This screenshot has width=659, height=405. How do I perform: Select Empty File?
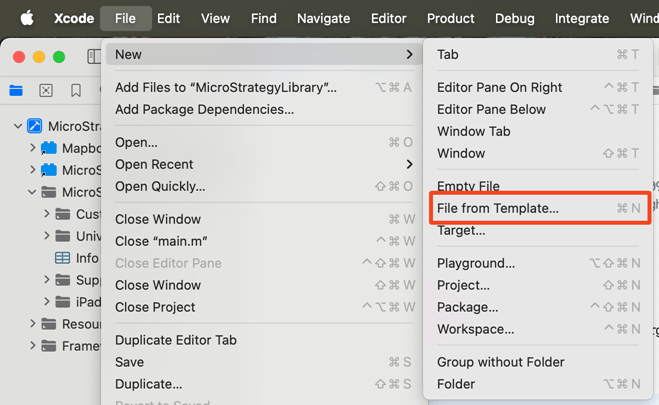538,186
